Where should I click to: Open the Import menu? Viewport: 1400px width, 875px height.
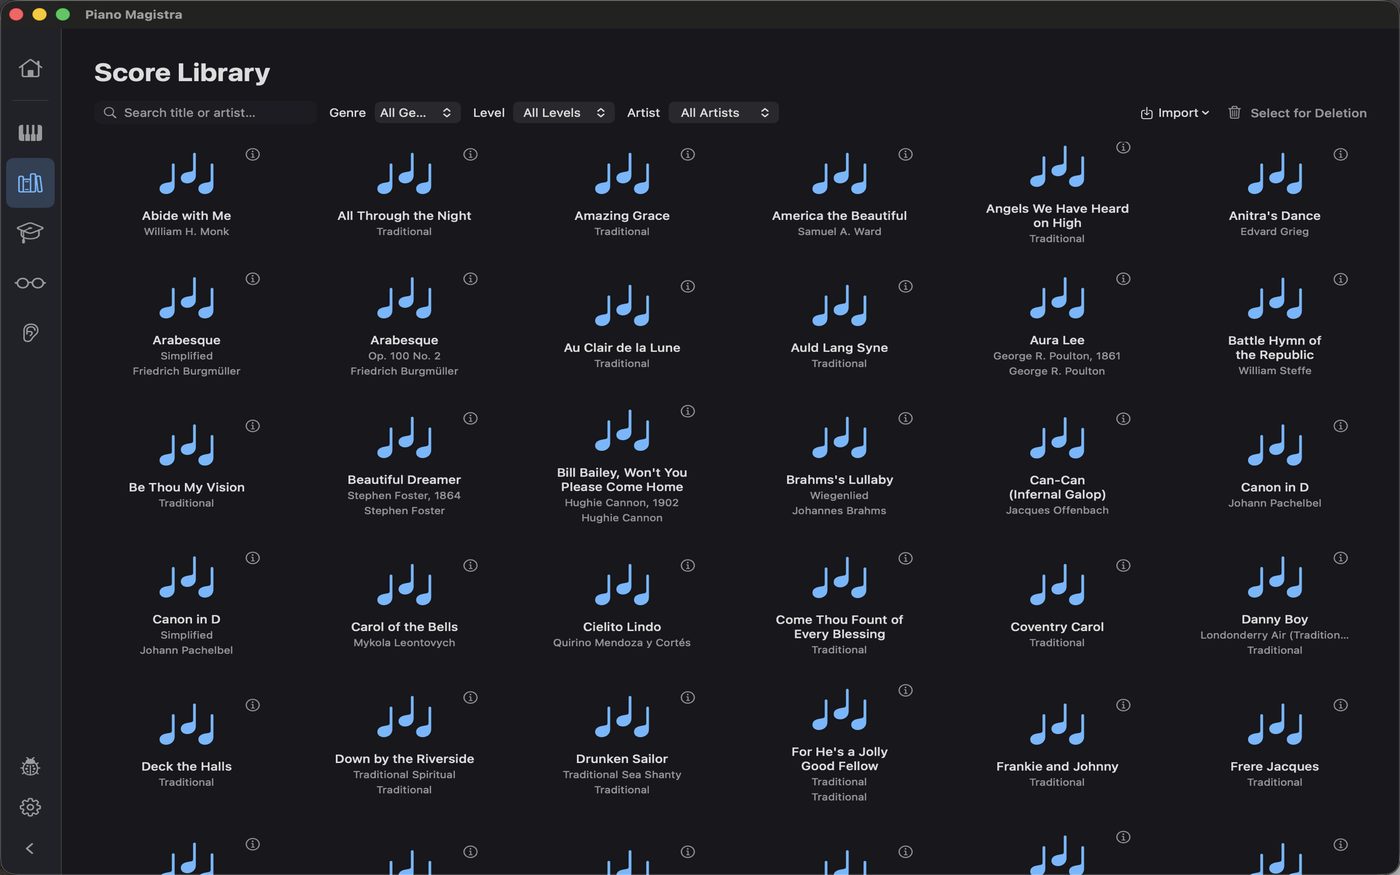pyautogui.click(x=1175, y=113)
